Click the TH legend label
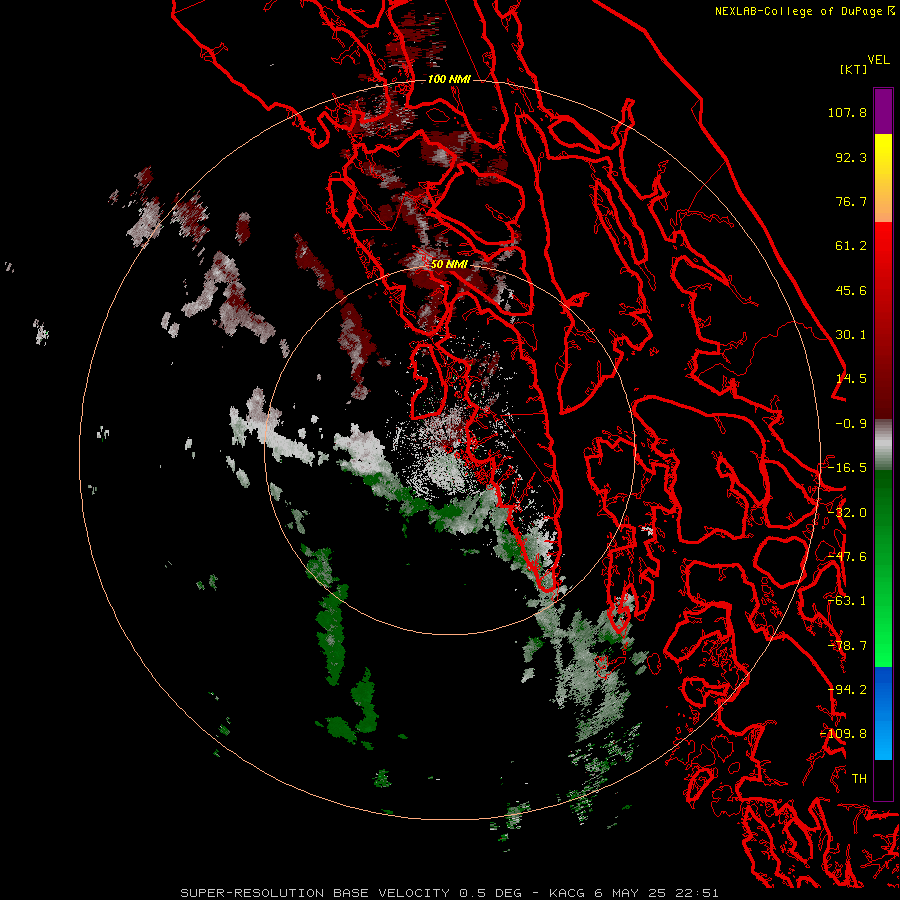This screenshot has height=900, width=900. tap(859, 779)
